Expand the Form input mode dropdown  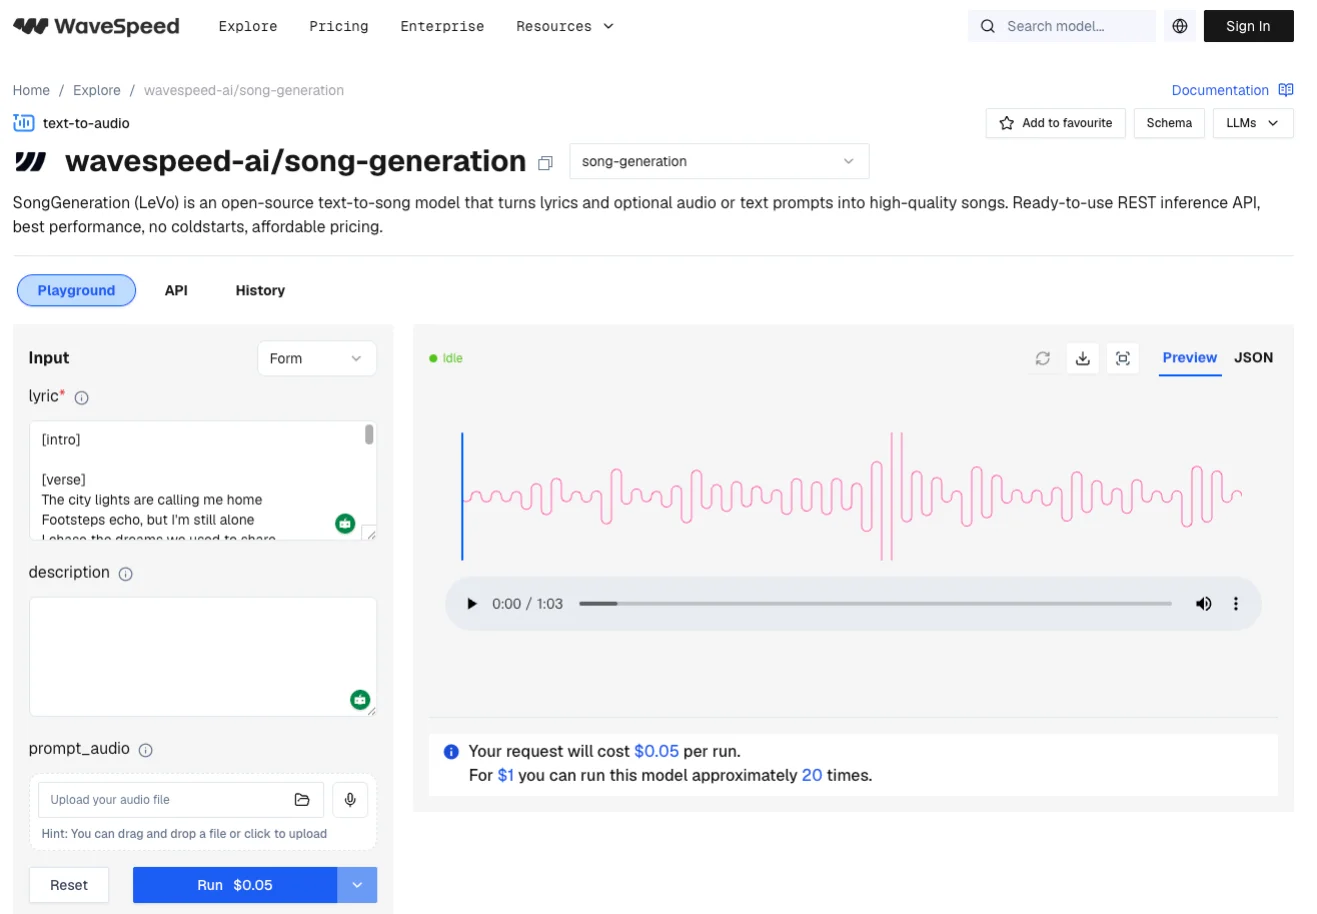(x=316, y=359)
